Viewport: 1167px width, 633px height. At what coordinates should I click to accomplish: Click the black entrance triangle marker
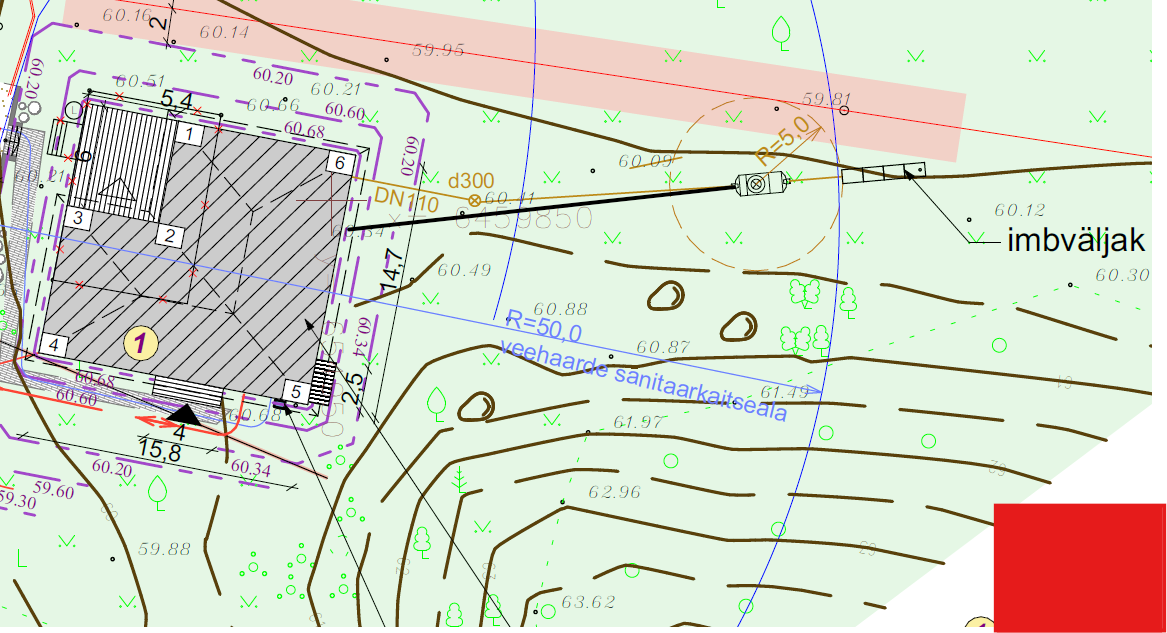(x=184, y=414)
